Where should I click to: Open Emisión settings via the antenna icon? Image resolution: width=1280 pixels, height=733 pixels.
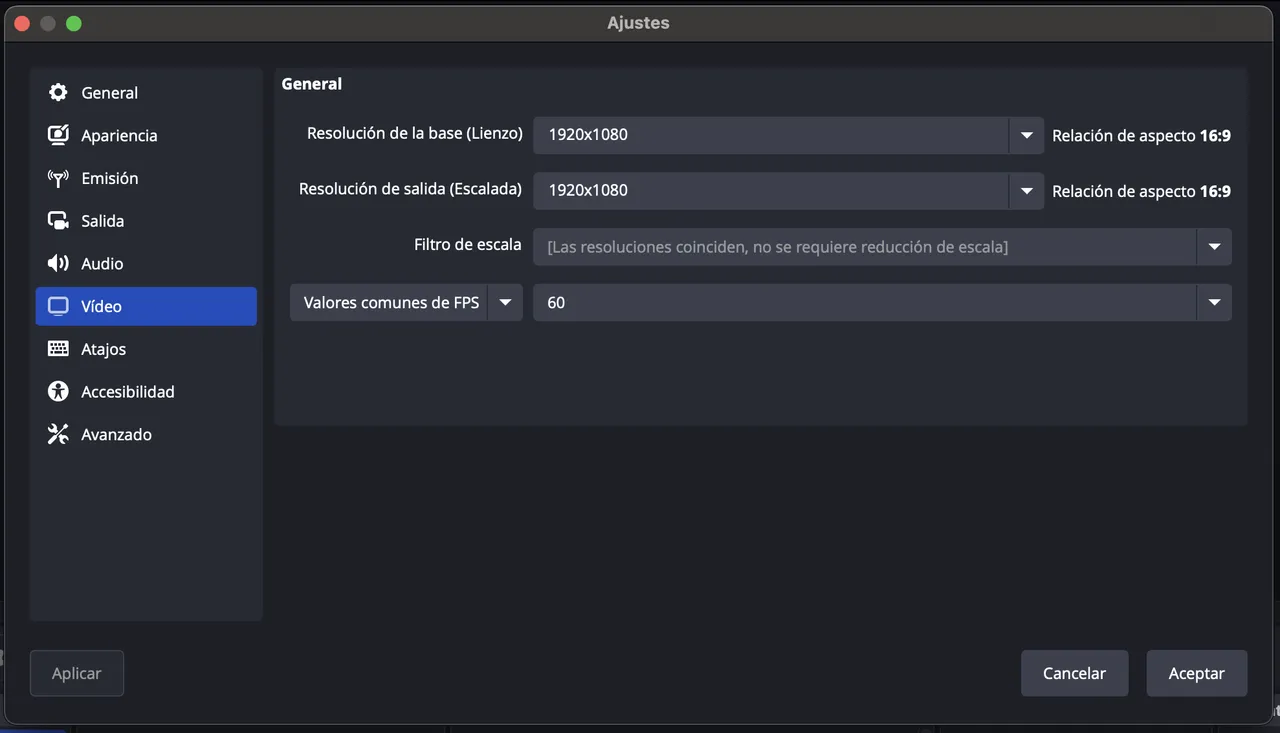tap(58, 178)
